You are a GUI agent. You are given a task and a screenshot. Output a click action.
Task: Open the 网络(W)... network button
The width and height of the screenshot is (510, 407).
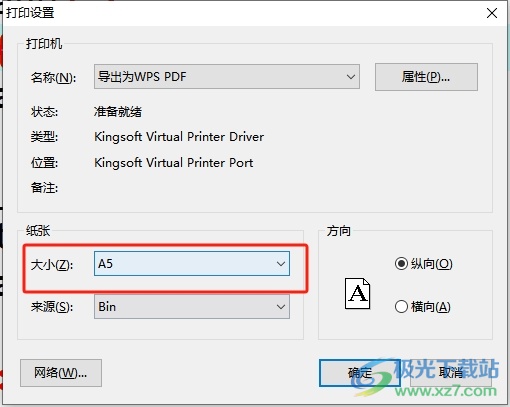click(x=61, y=373)
